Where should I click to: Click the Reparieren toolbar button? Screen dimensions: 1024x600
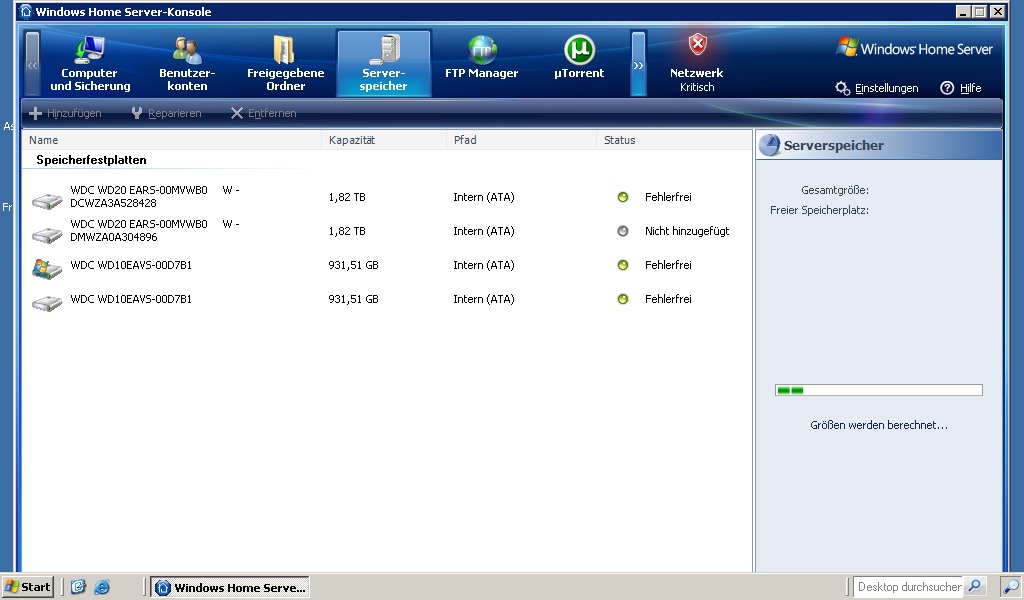[166, 114]
